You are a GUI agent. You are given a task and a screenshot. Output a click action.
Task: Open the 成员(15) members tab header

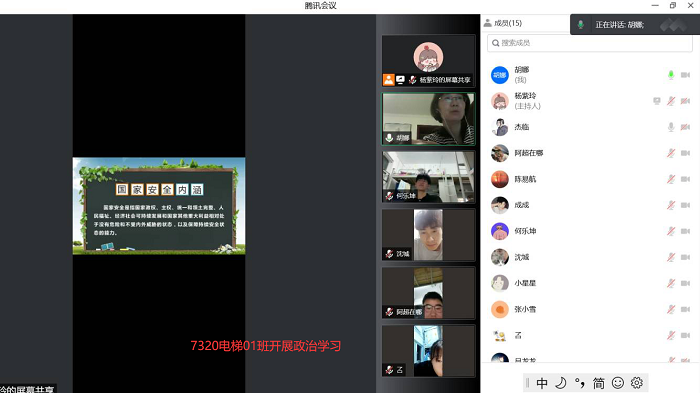coord(503,23)
